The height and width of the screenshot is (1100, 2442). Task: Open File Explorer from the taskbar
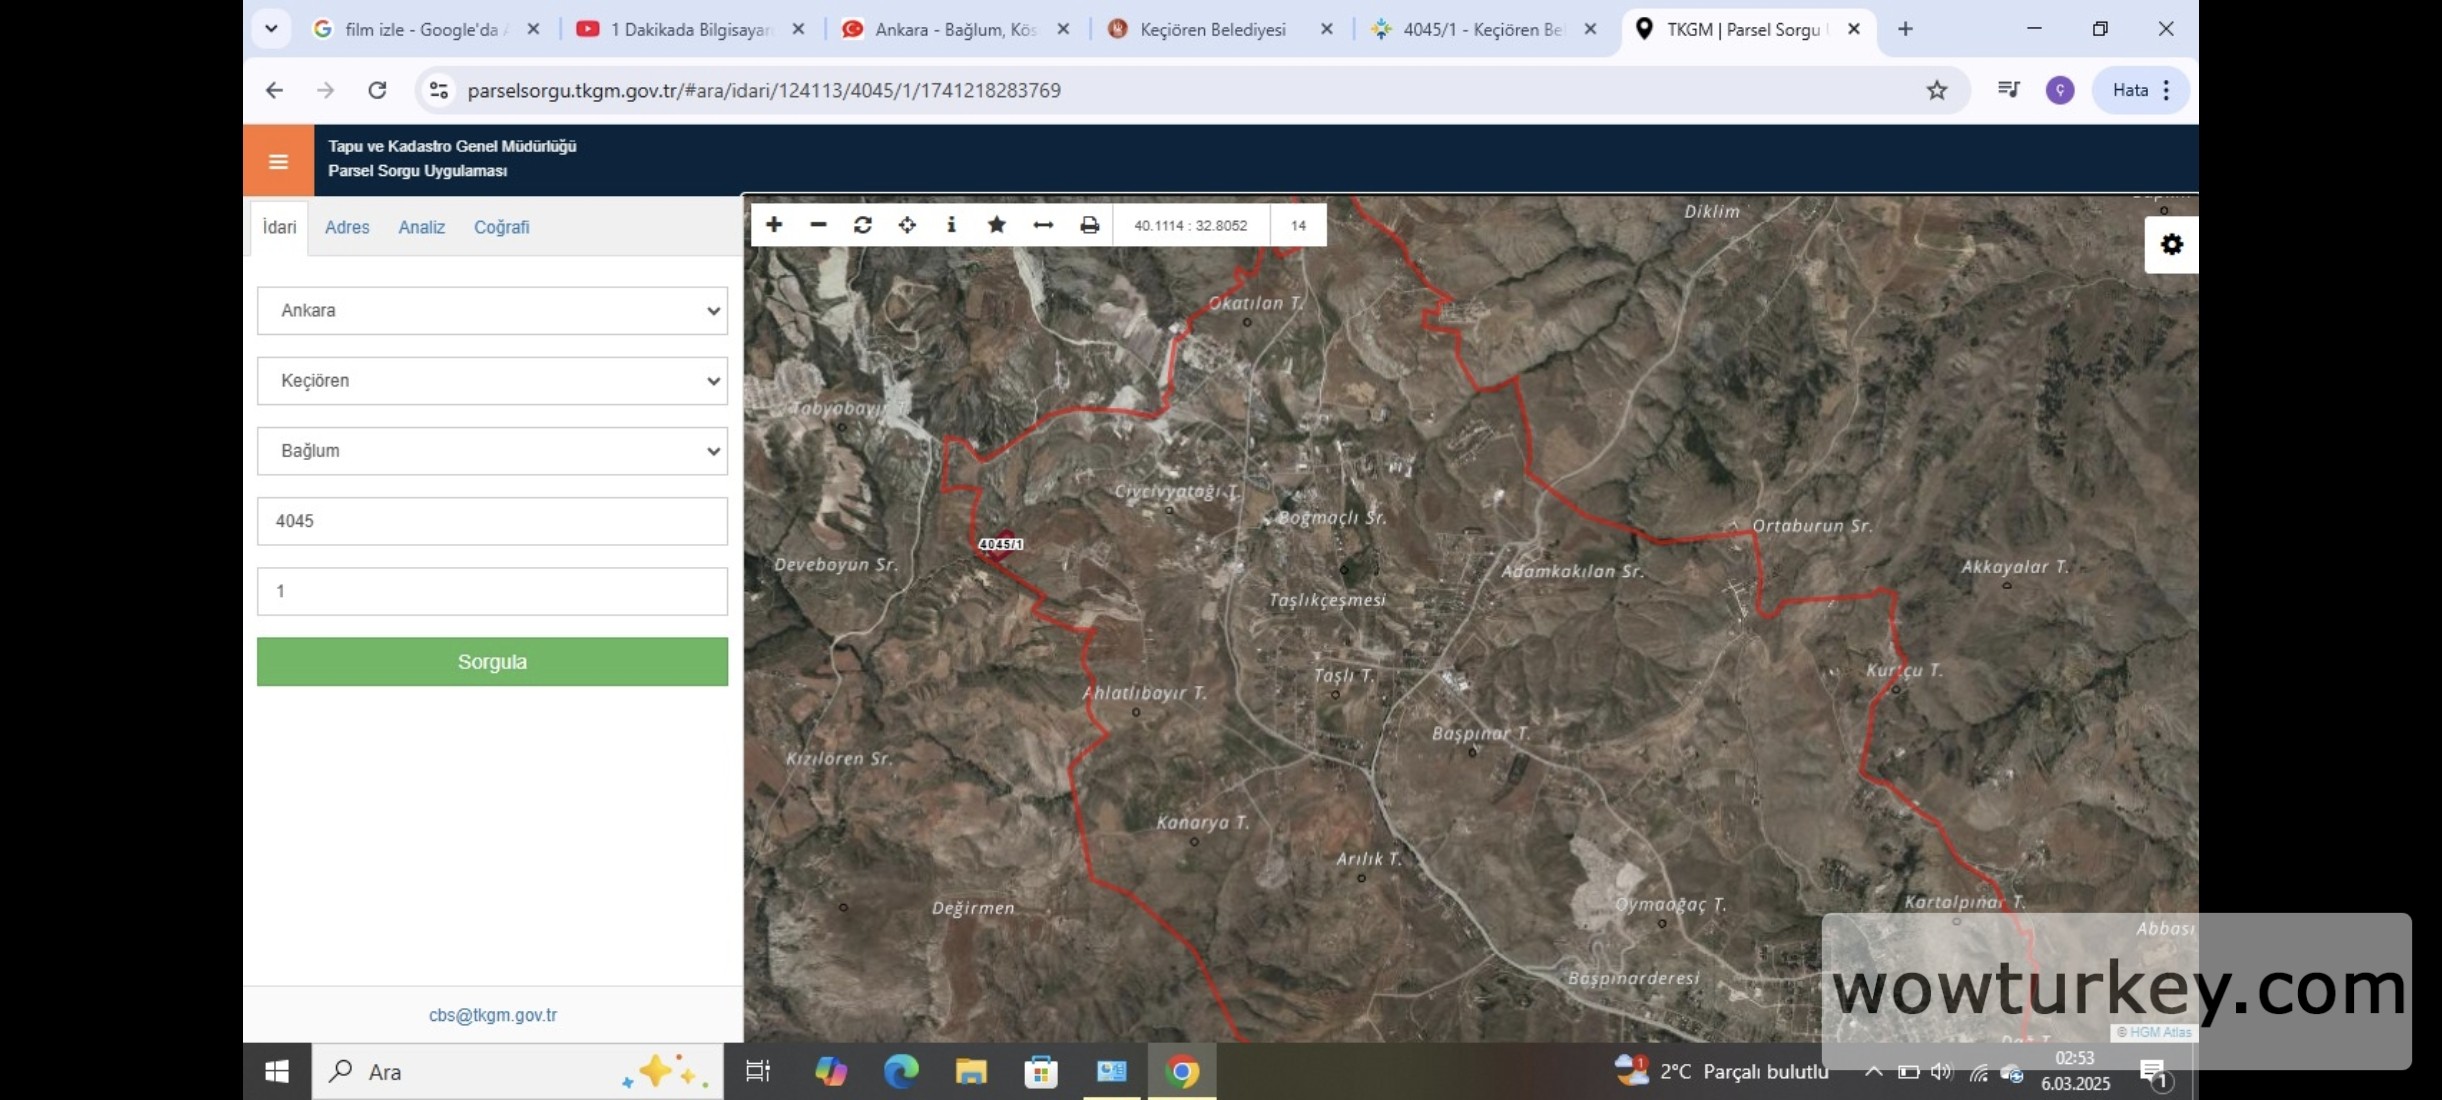[x=970, y=1072]
